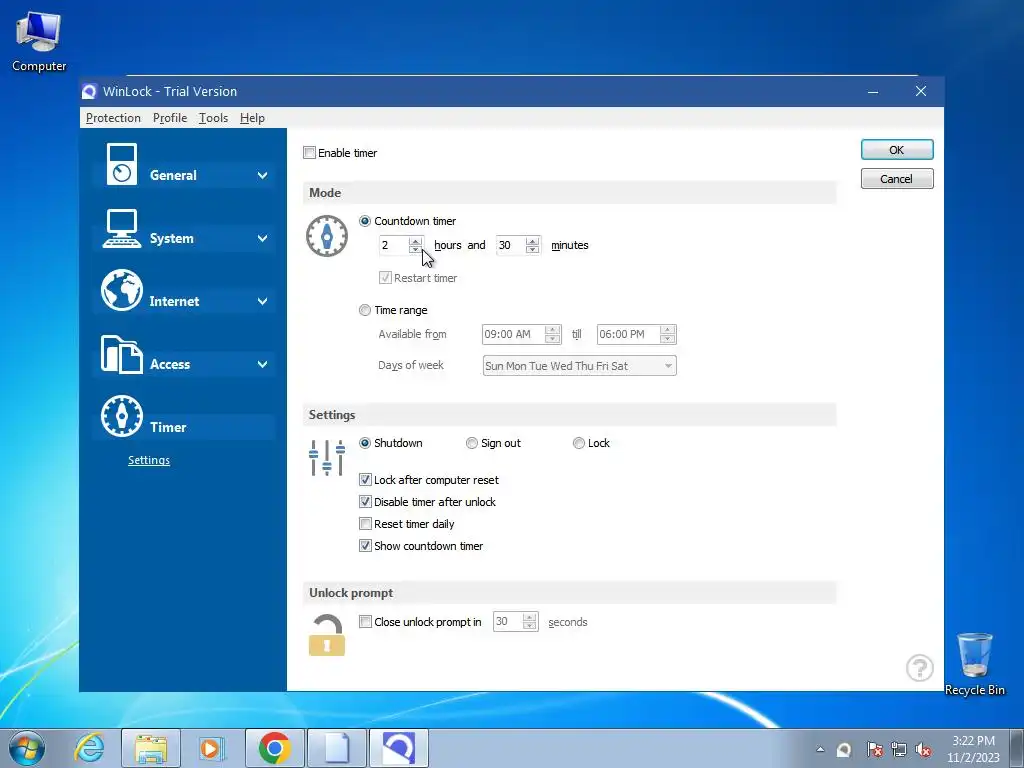The height and width of the screenshot is (768, 1024).
Task: Click the muted volume tray icon
Action: coord(923,749)
